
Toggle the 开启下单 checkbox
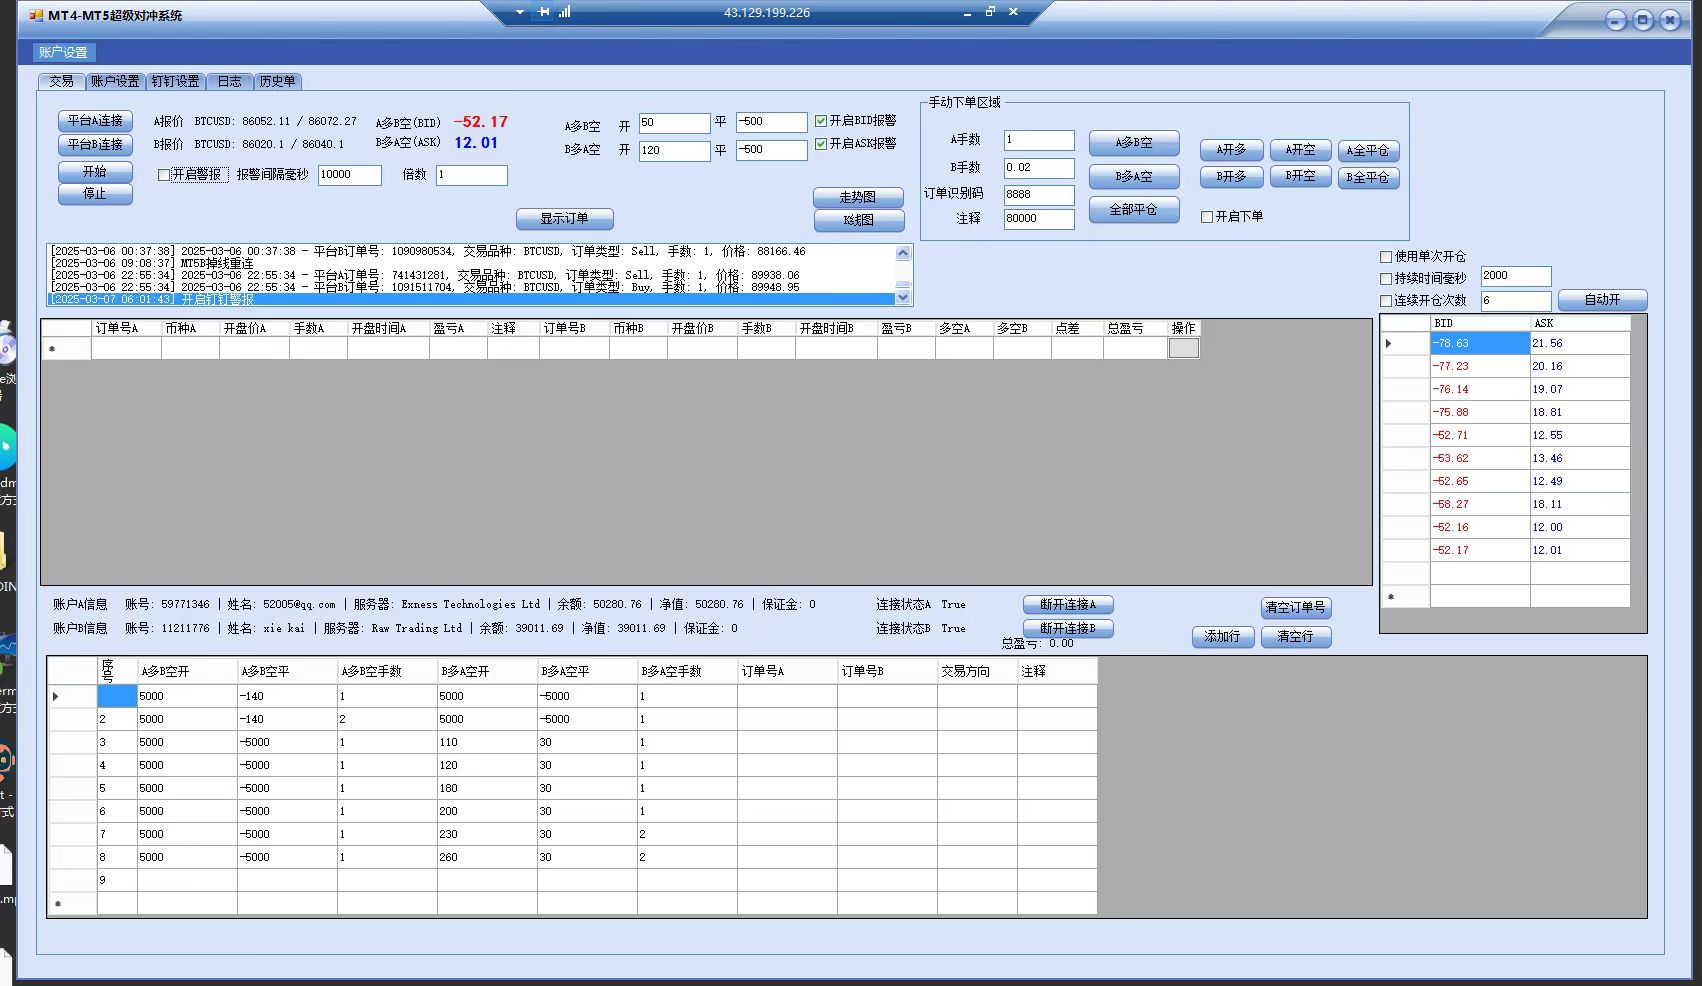pyautogui.click(x=1207, y=217)
